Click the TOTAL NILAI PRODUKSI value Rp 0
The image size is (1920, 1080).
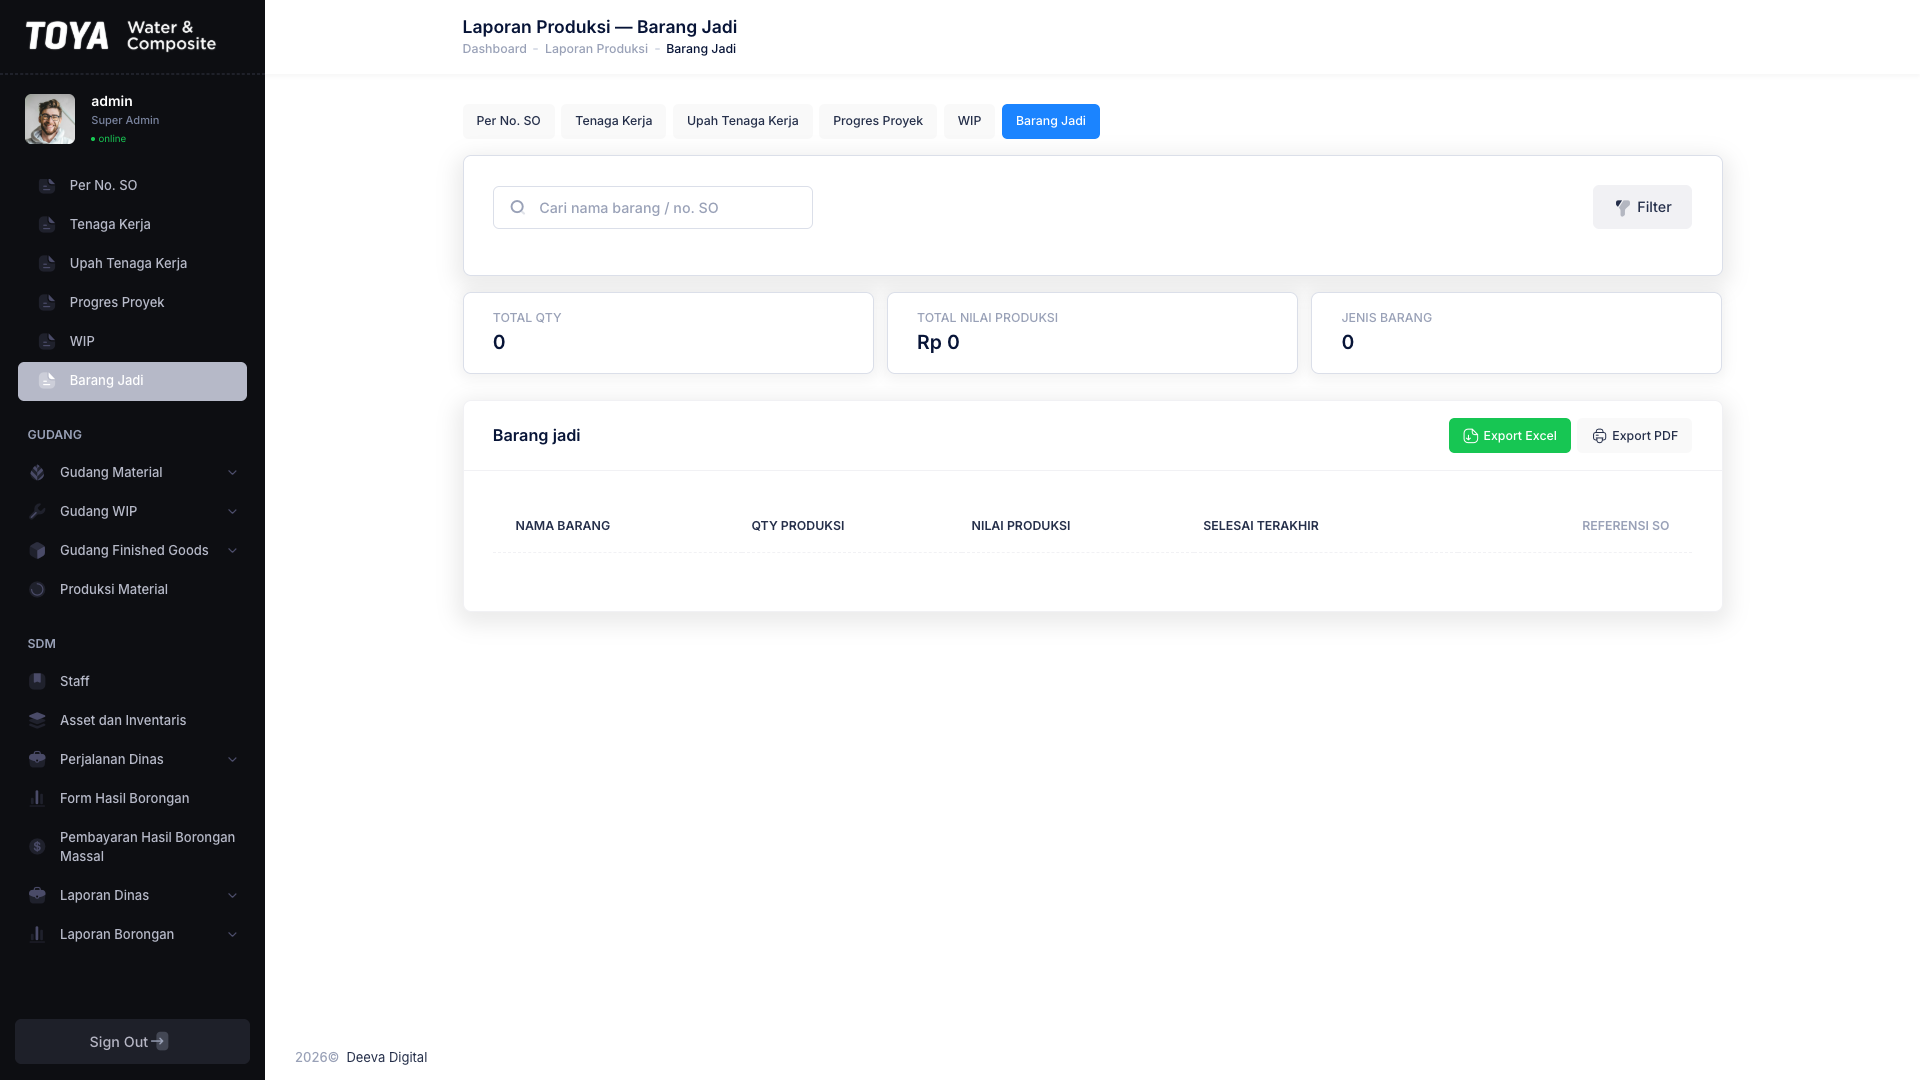point(938,343)
